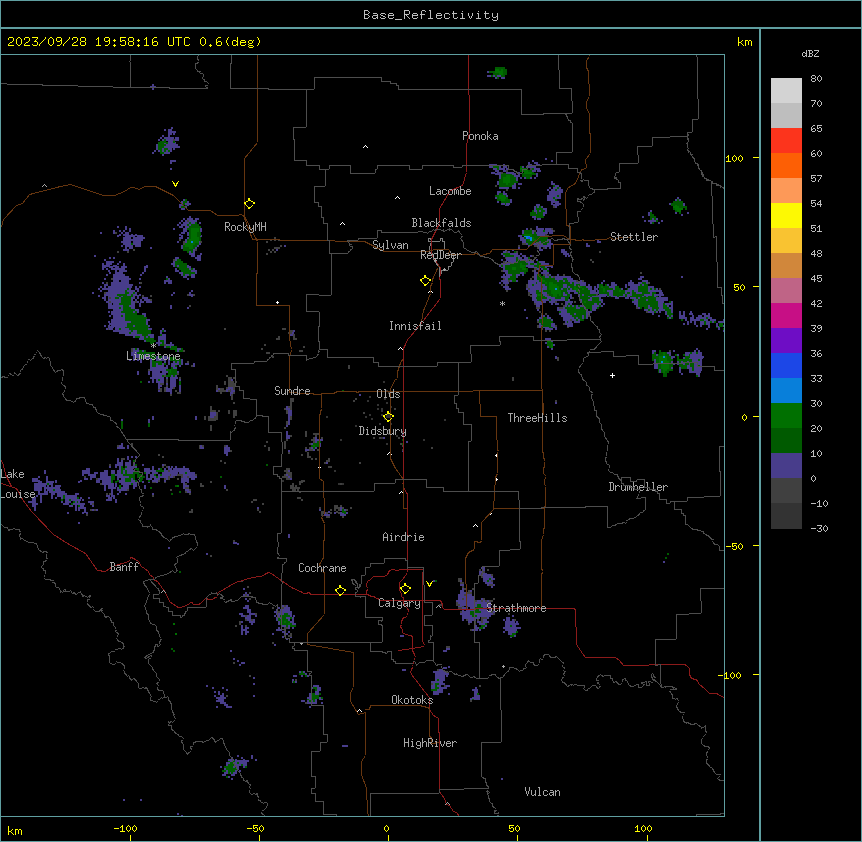
Task: Click the Base_Reflectivity title text
Action: tap(431, 15)
